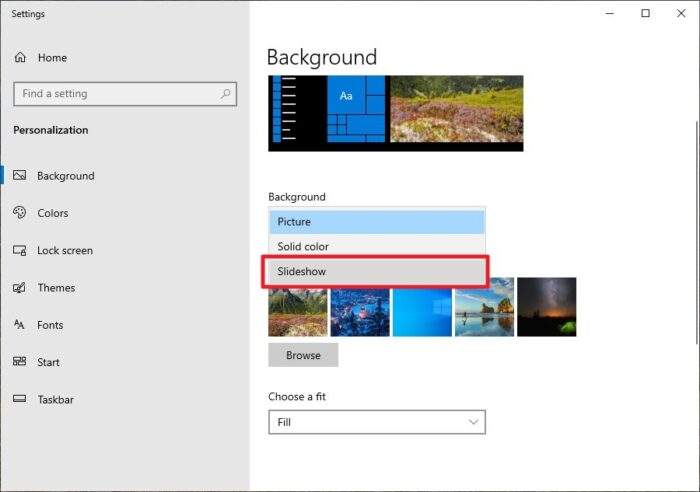The width and height of the screenshot is (700, 492).
Task: Maximize the Settings window
Action: [646, 13]
